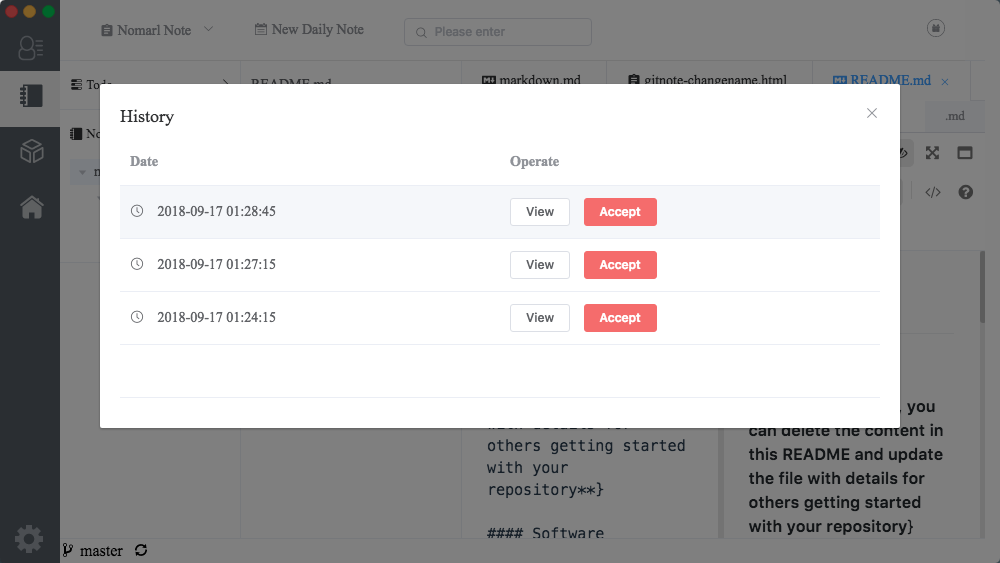Viewport: 1000px width, 563px height.
Task: Switch to the markdown.md tab
Action: coord(531,80)
